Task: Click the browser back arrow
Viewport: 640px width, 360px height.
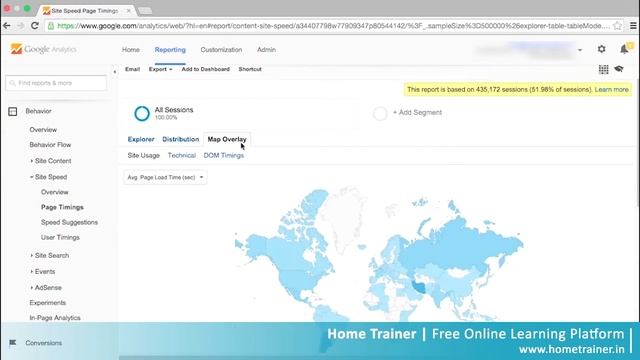Action: click(7, 26)
